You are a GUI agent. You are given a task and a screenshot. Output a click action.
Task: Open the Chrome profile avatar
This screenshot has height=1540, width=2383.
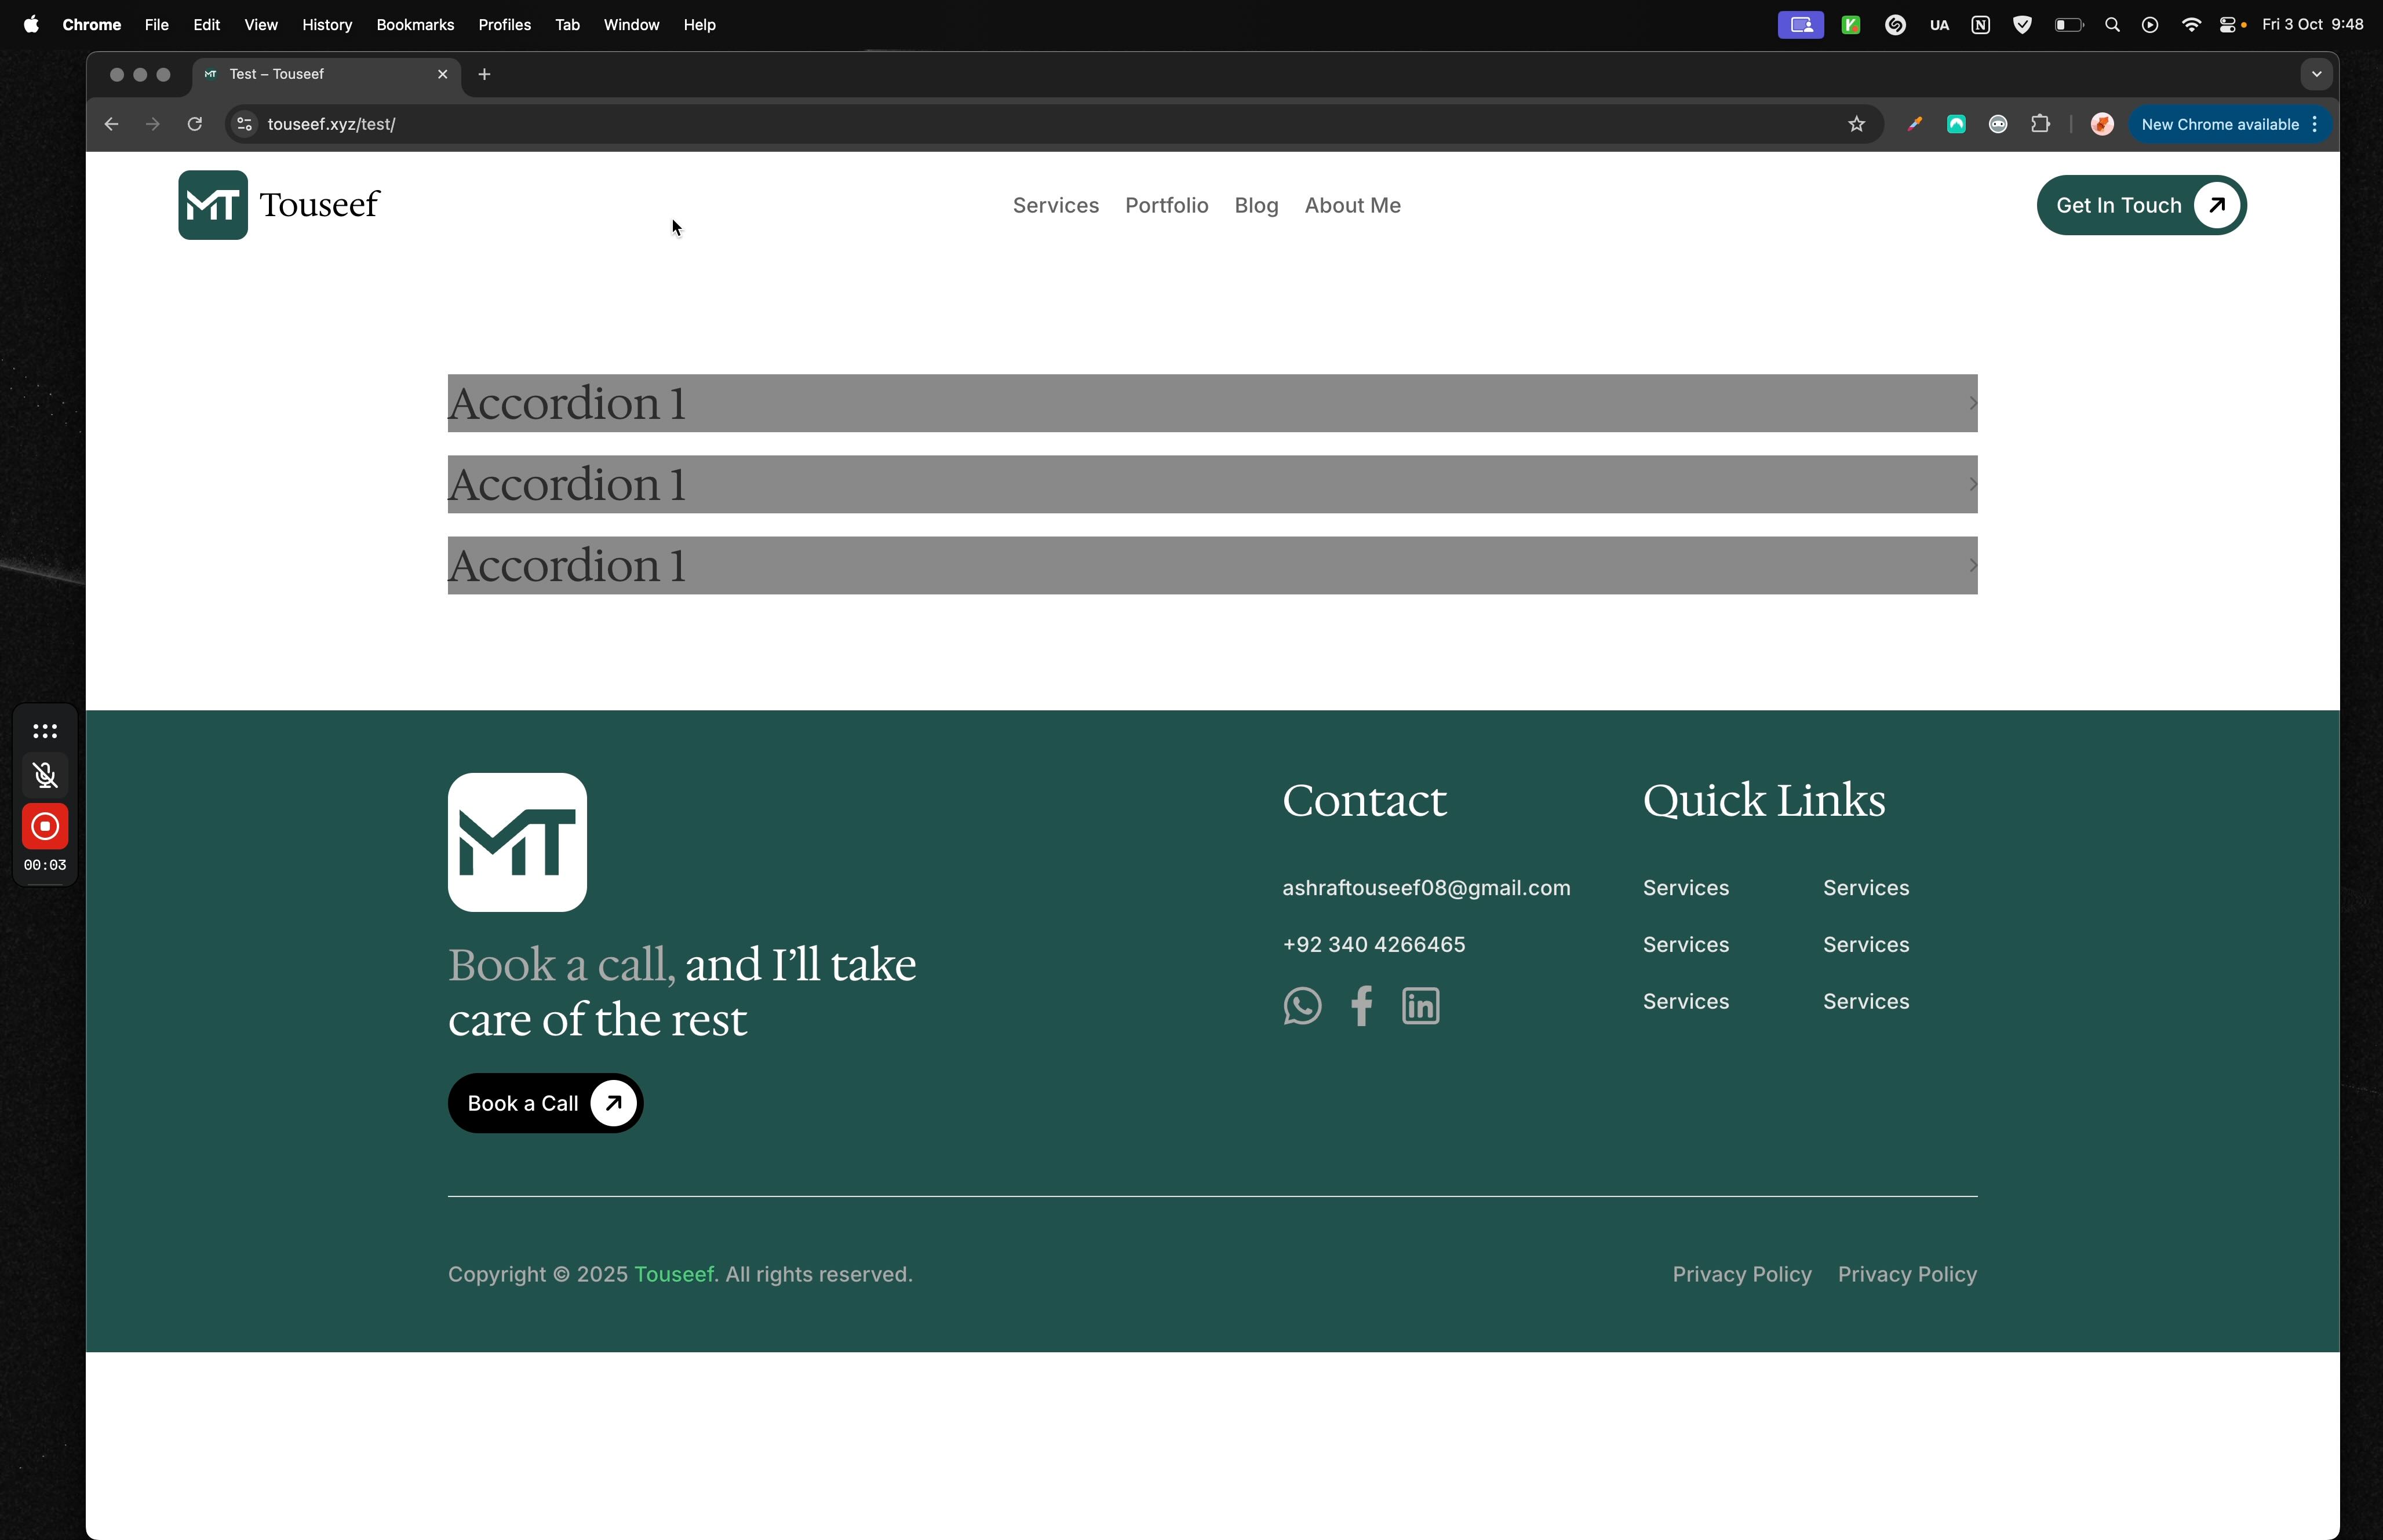pos(2102,124)
